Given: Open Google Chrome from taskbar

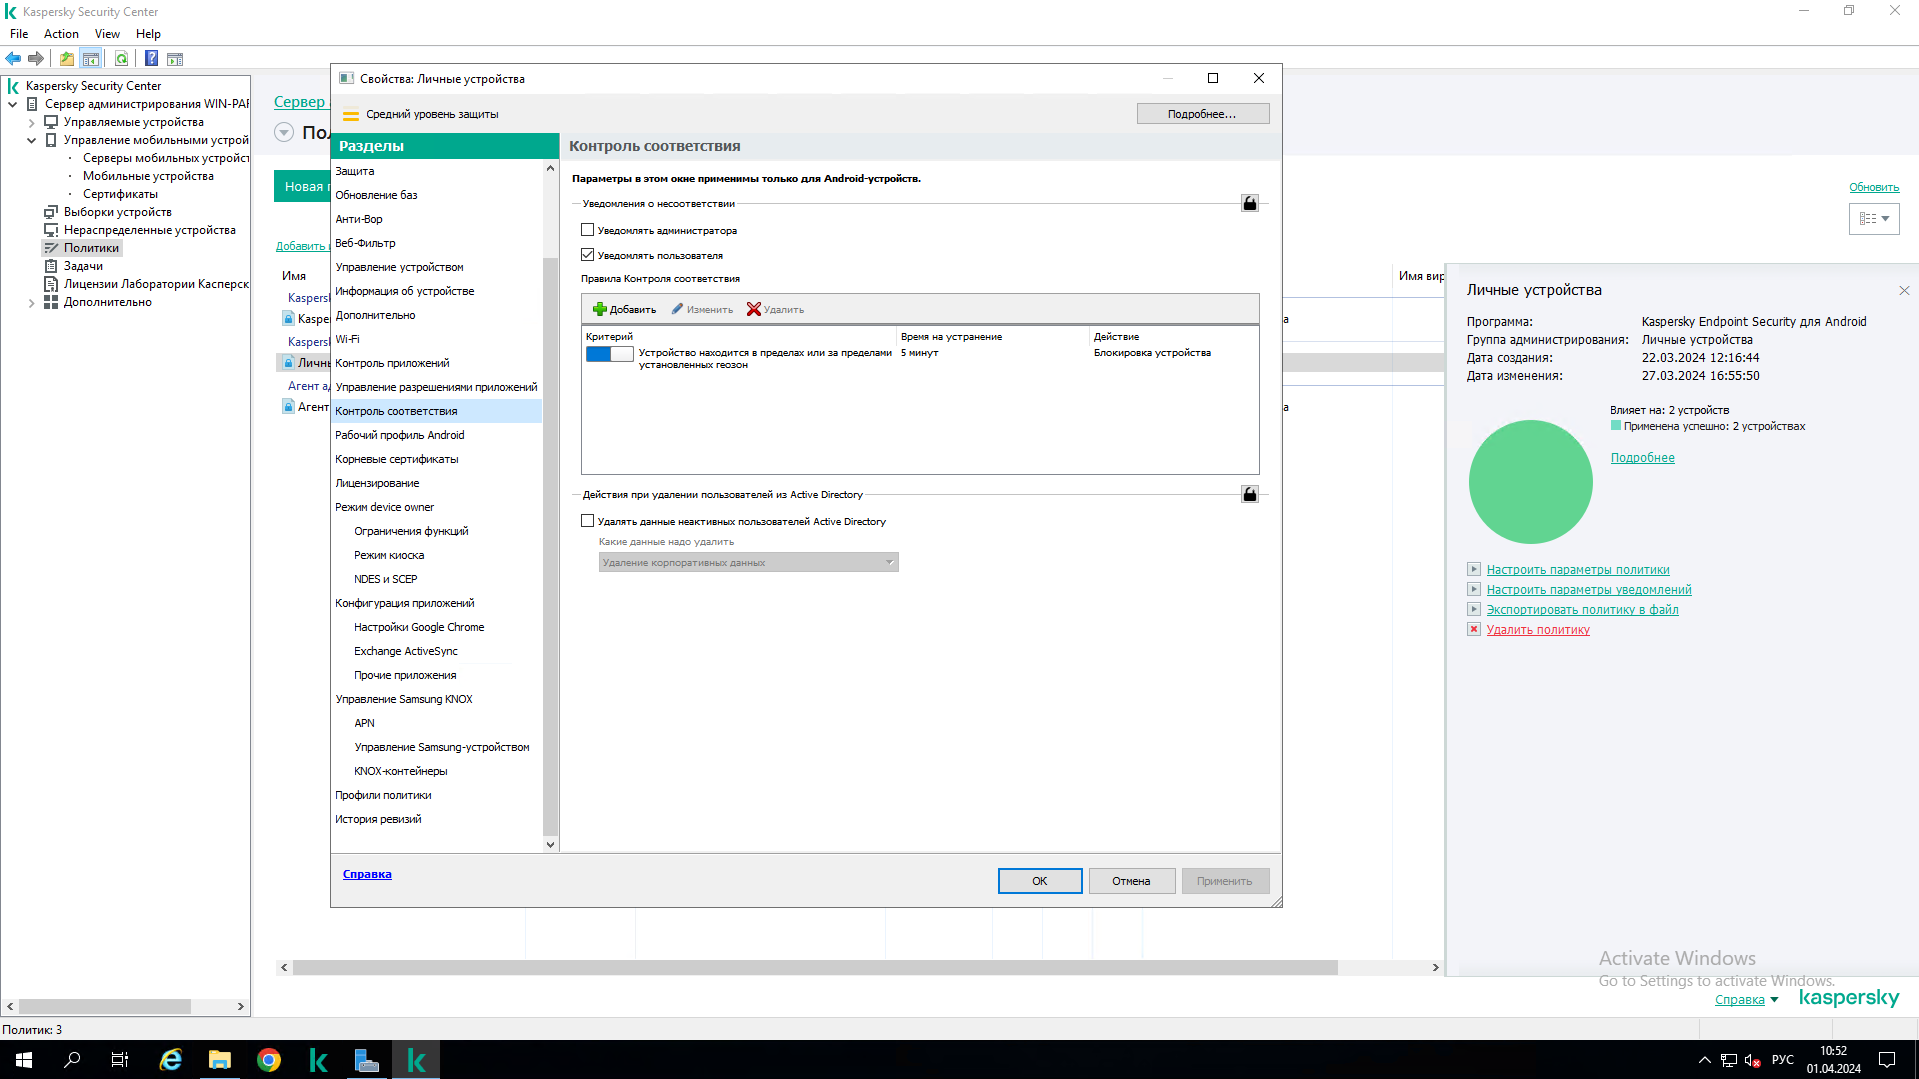Looking at the screenshot, I should pyautogui.click(x=269, y=1060).
